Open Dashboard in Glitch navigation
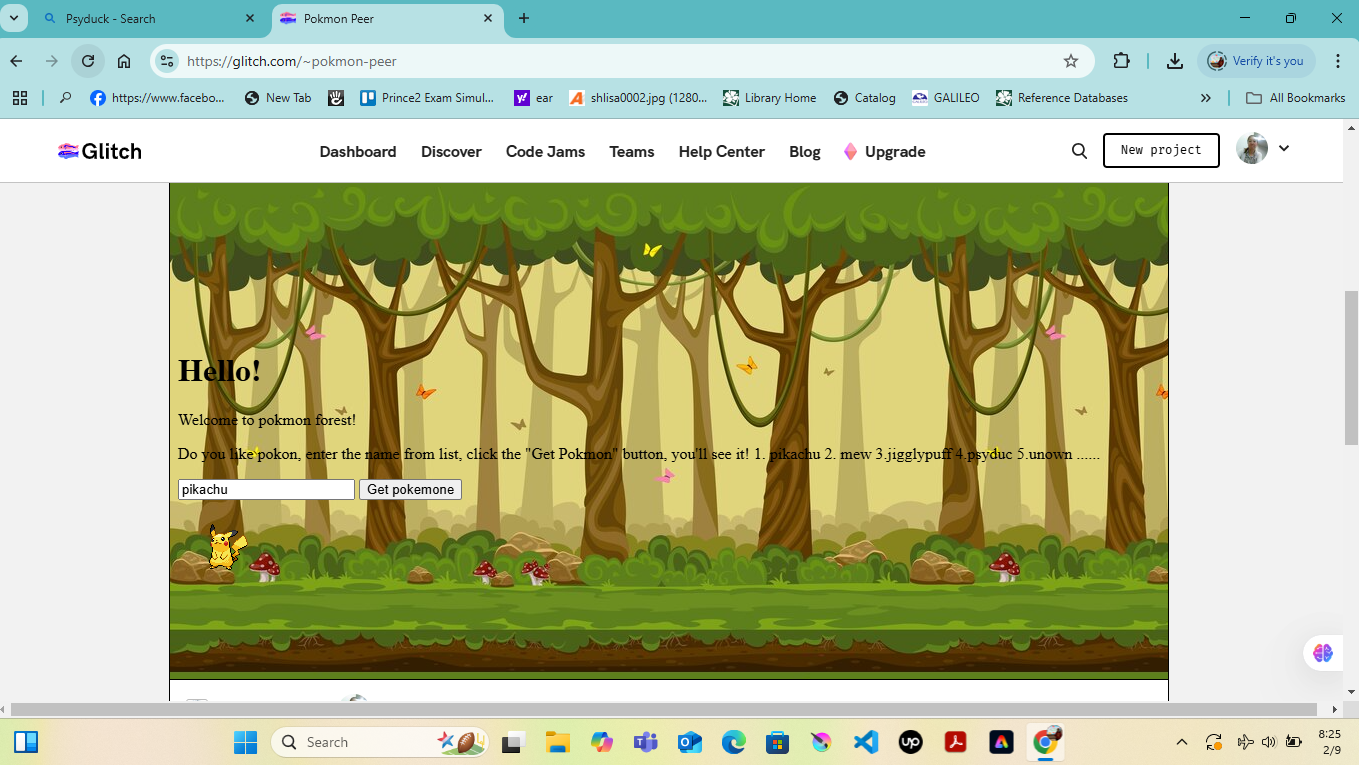Image resolution: width=1359 pixels, height=765 pixels. point(358,152)
